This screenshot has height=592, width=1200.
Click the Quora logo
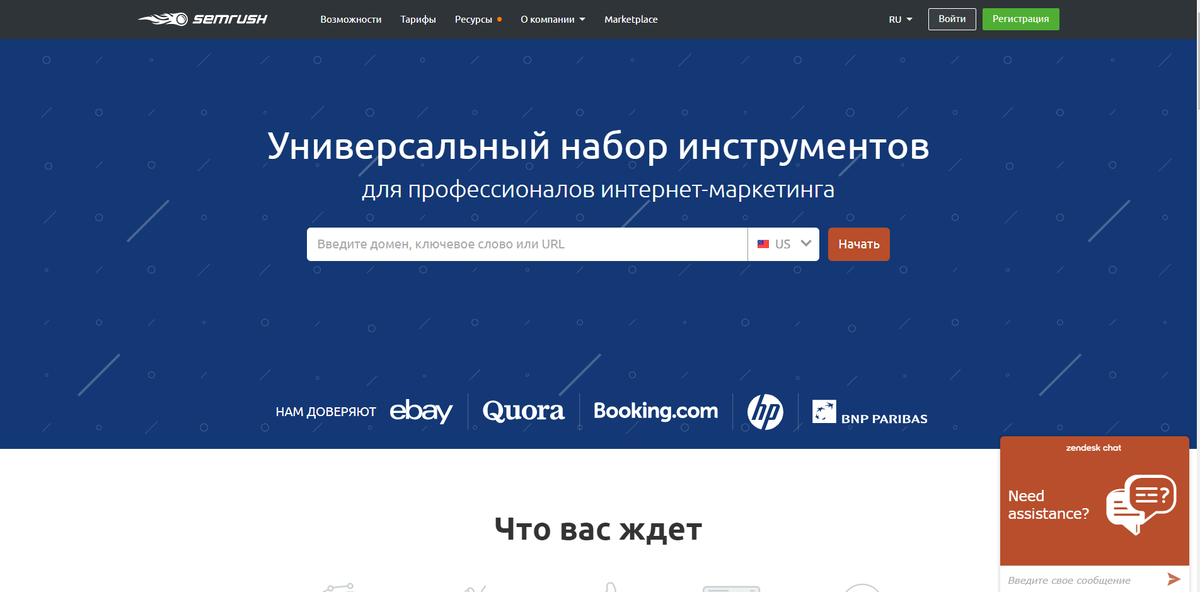click(x=523, y=410)
